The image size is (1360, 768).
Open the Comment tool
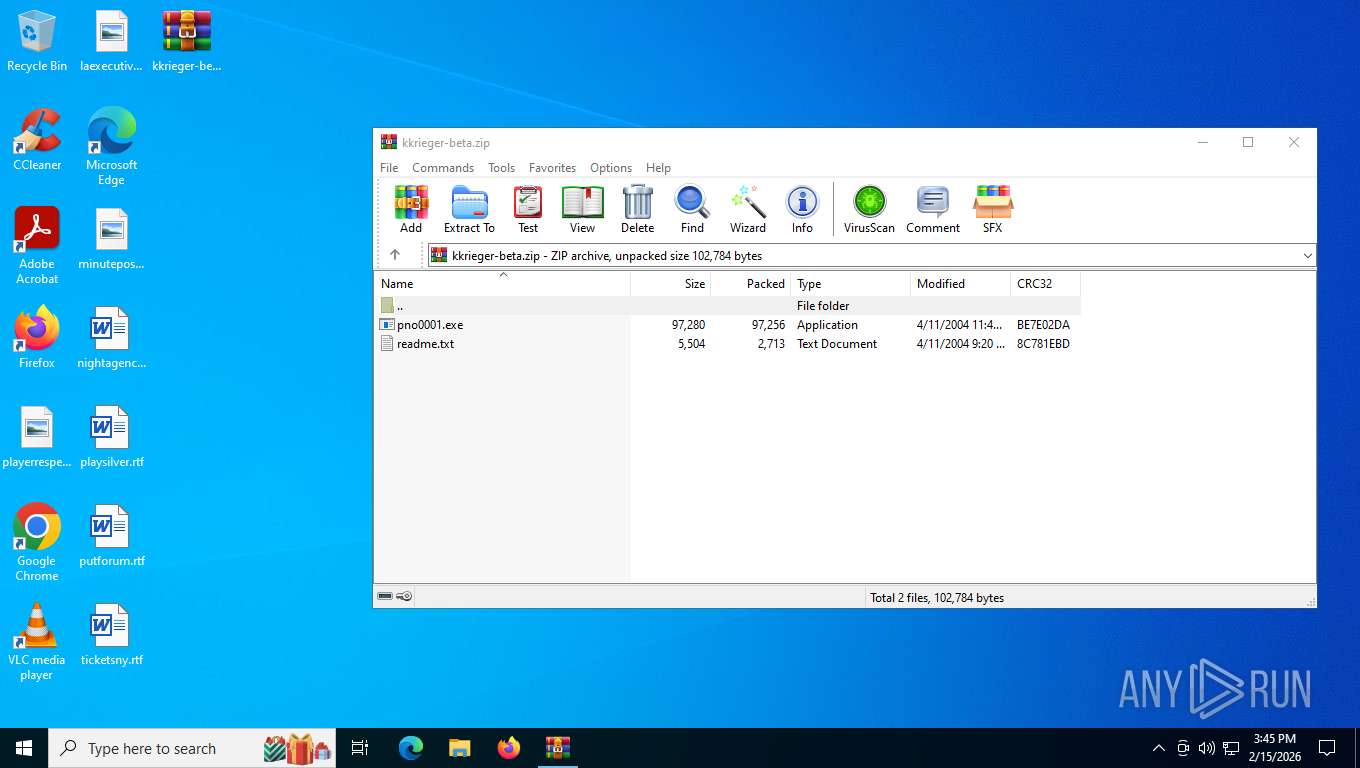click(x=933, y=209)
